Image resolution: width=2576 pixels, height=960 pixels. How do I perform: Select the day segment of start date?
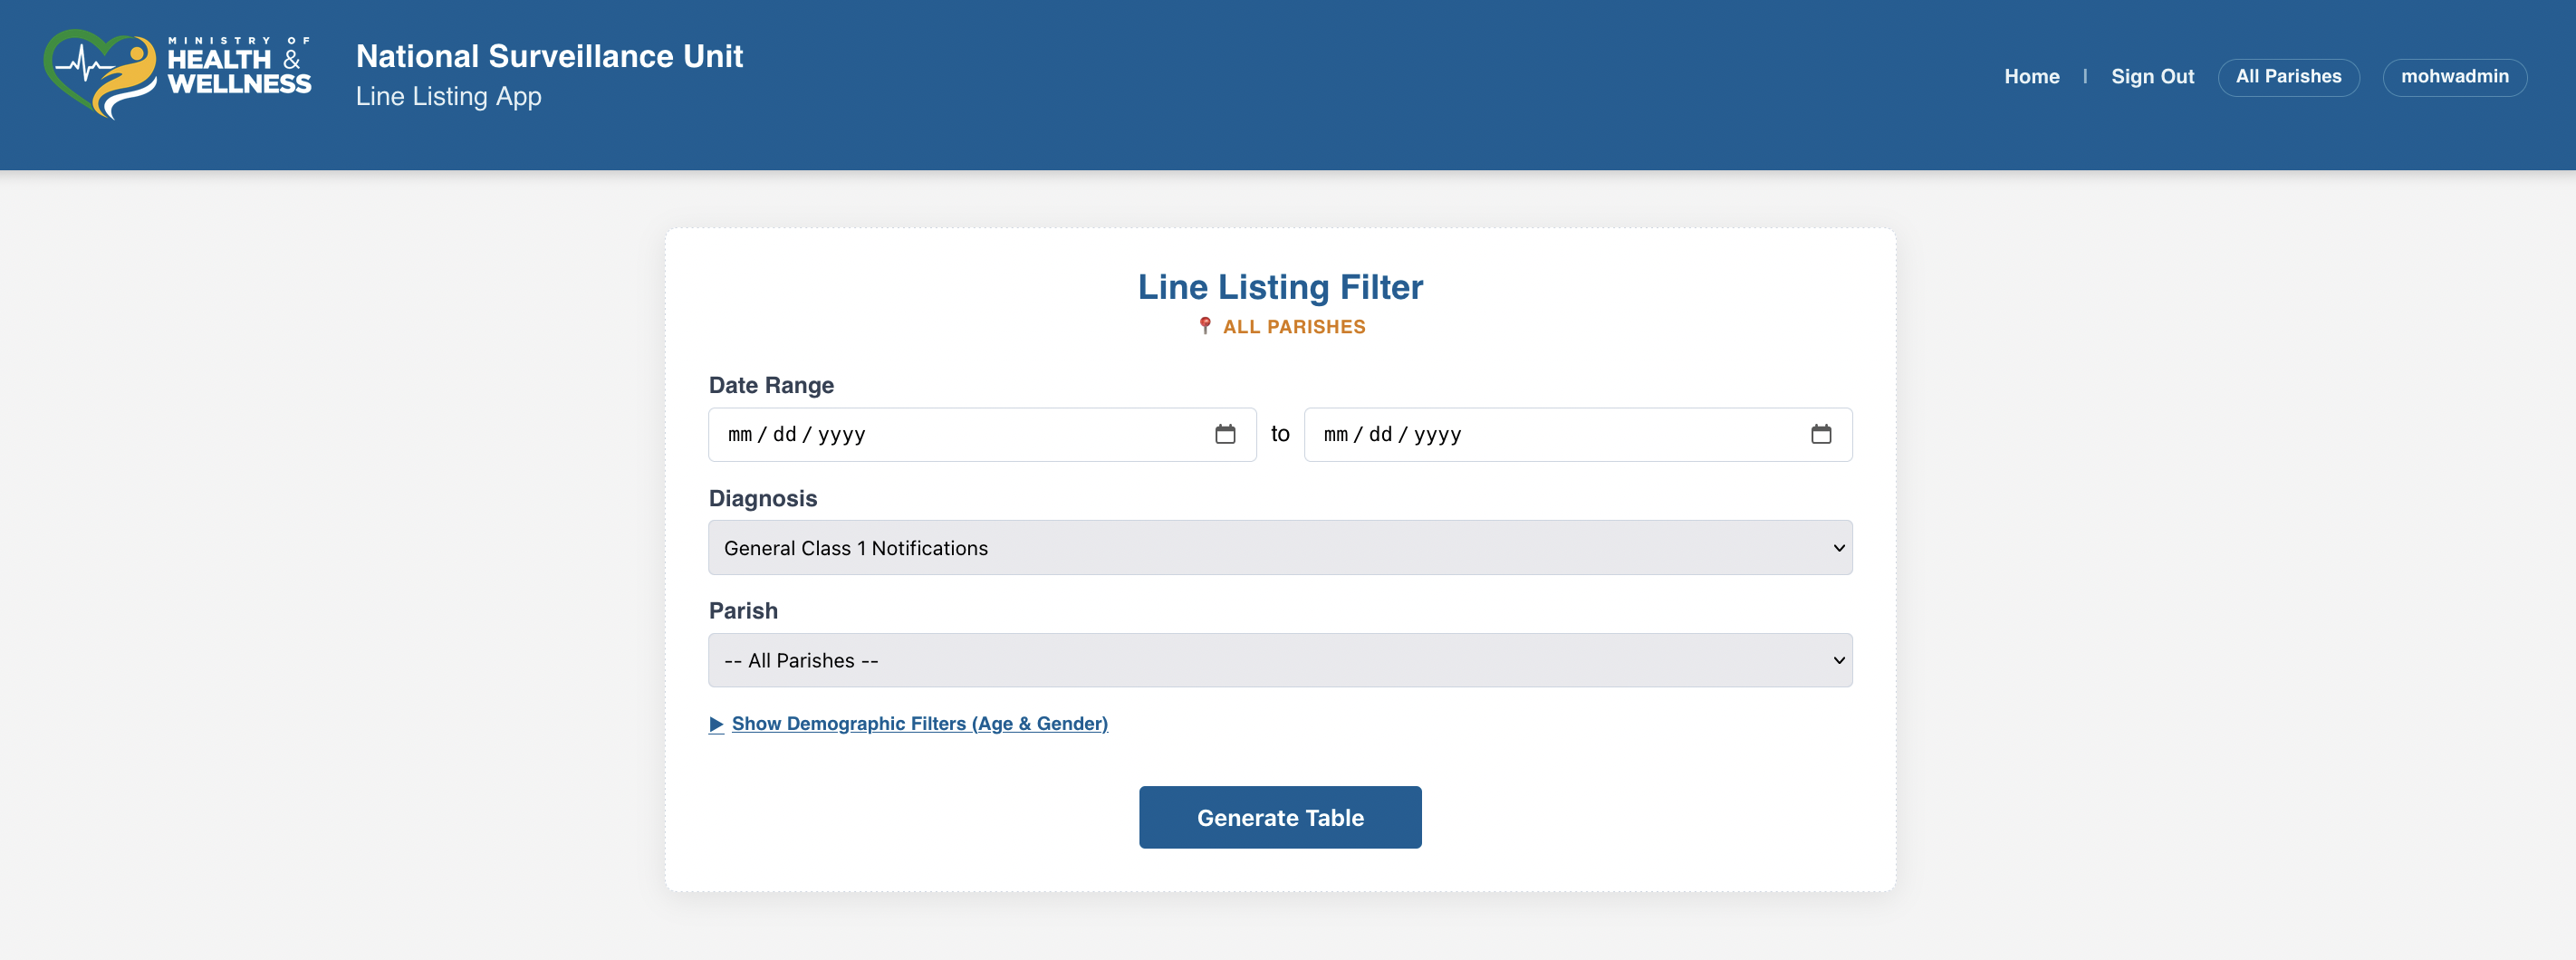click(784, 435)
